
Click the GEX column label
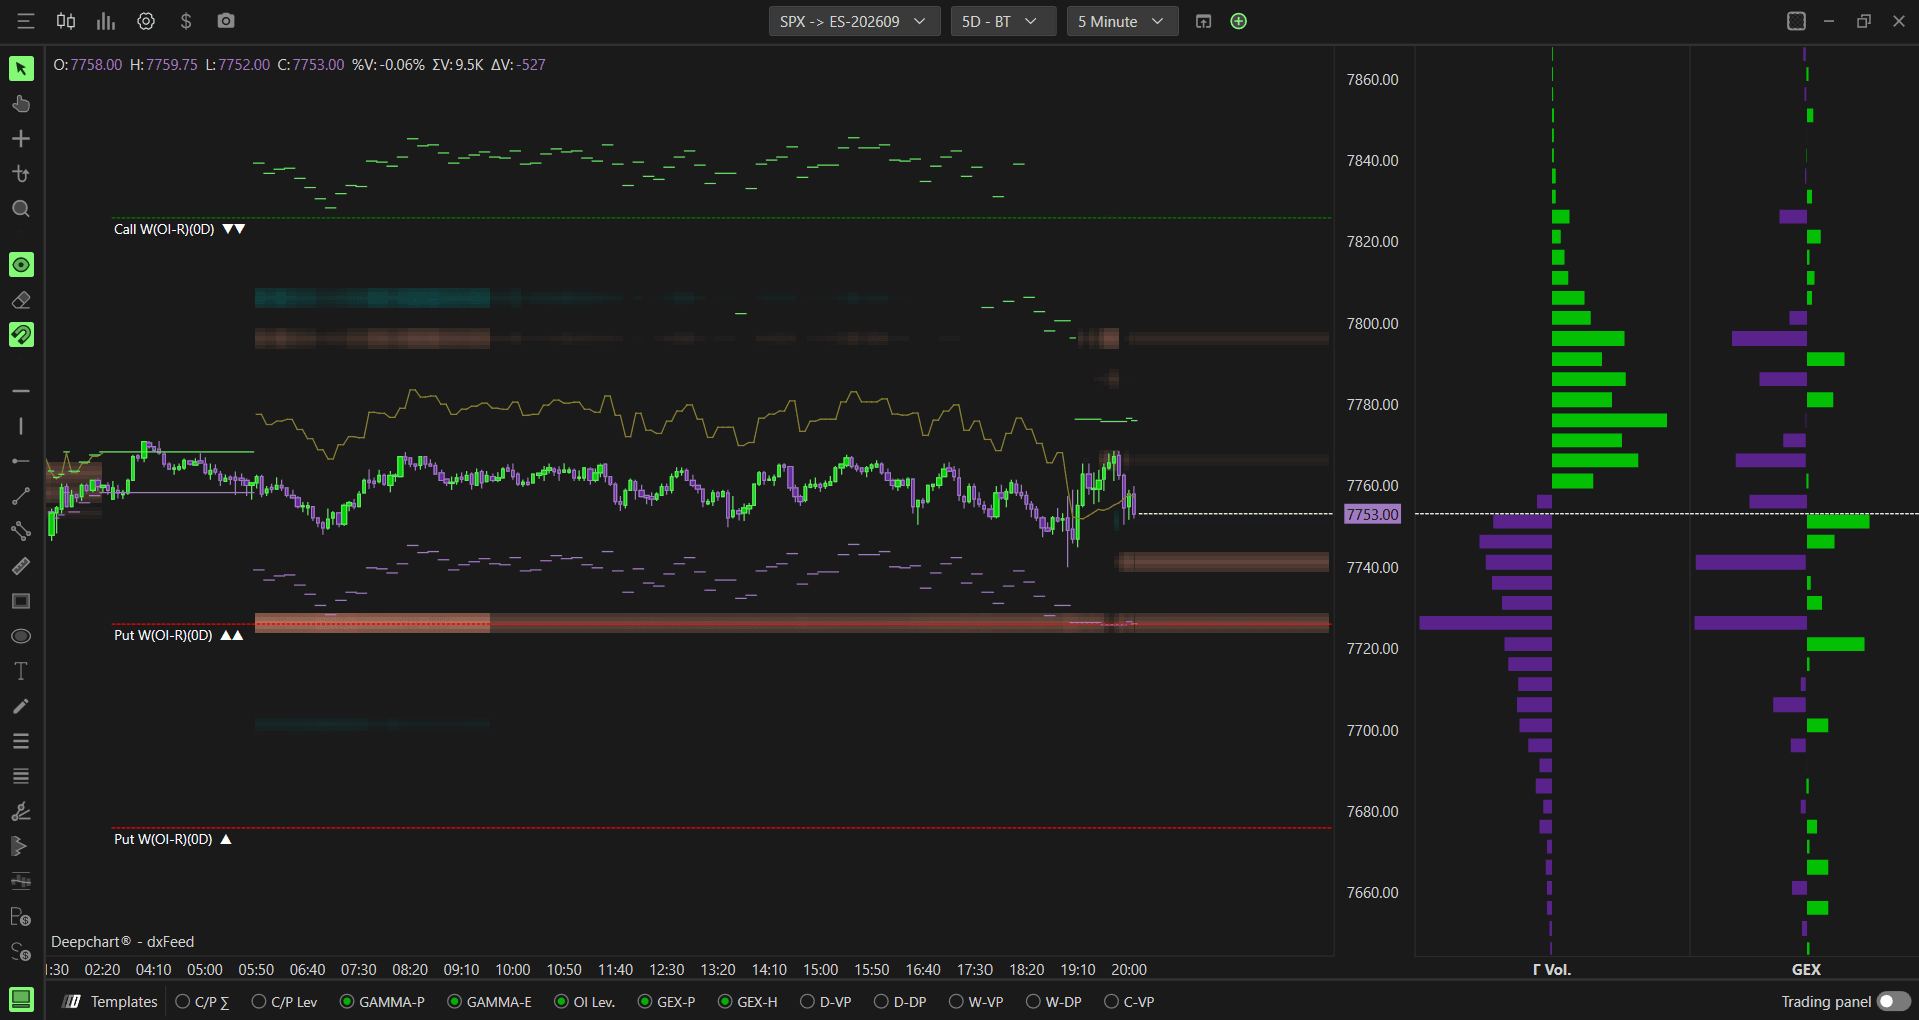[x=1806, y=969]
